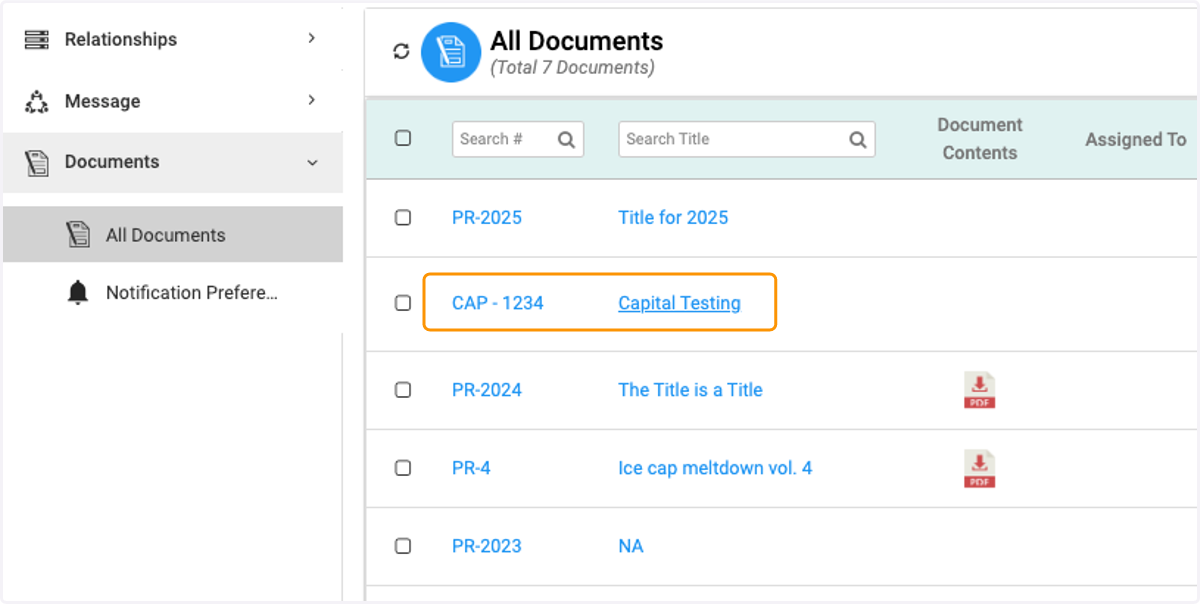1200x604 pixels.
Task: Click the Assigned To column header
Action: click(x=1136, y=140)
